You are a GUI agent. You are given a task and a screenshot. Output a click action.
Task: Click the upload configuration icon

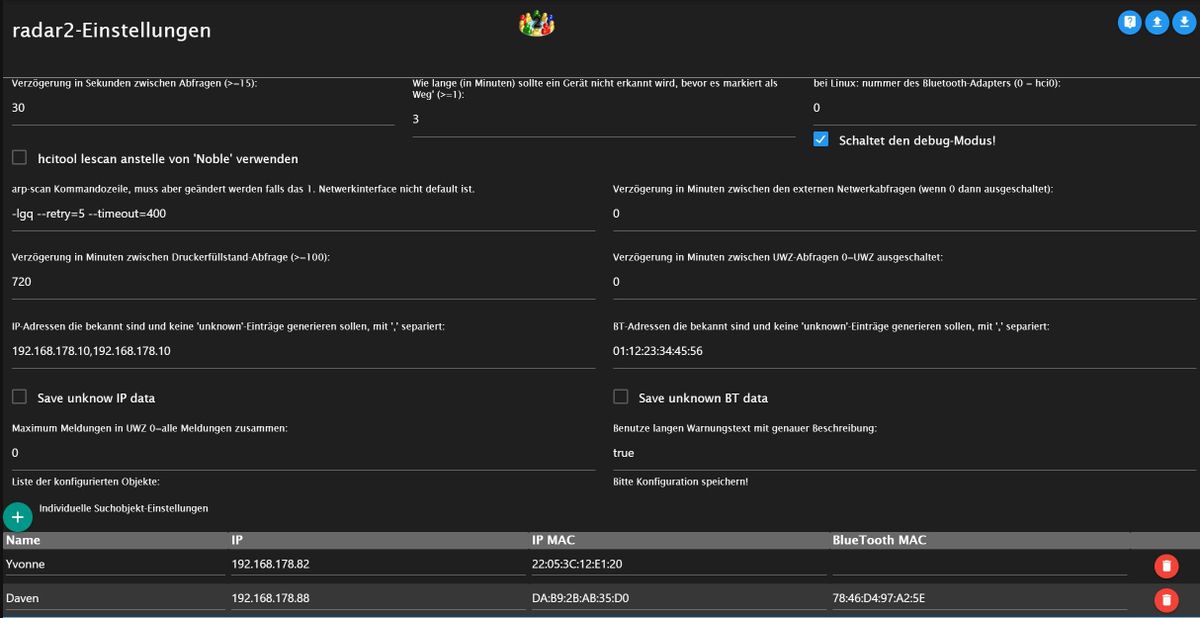(1157, 22)
